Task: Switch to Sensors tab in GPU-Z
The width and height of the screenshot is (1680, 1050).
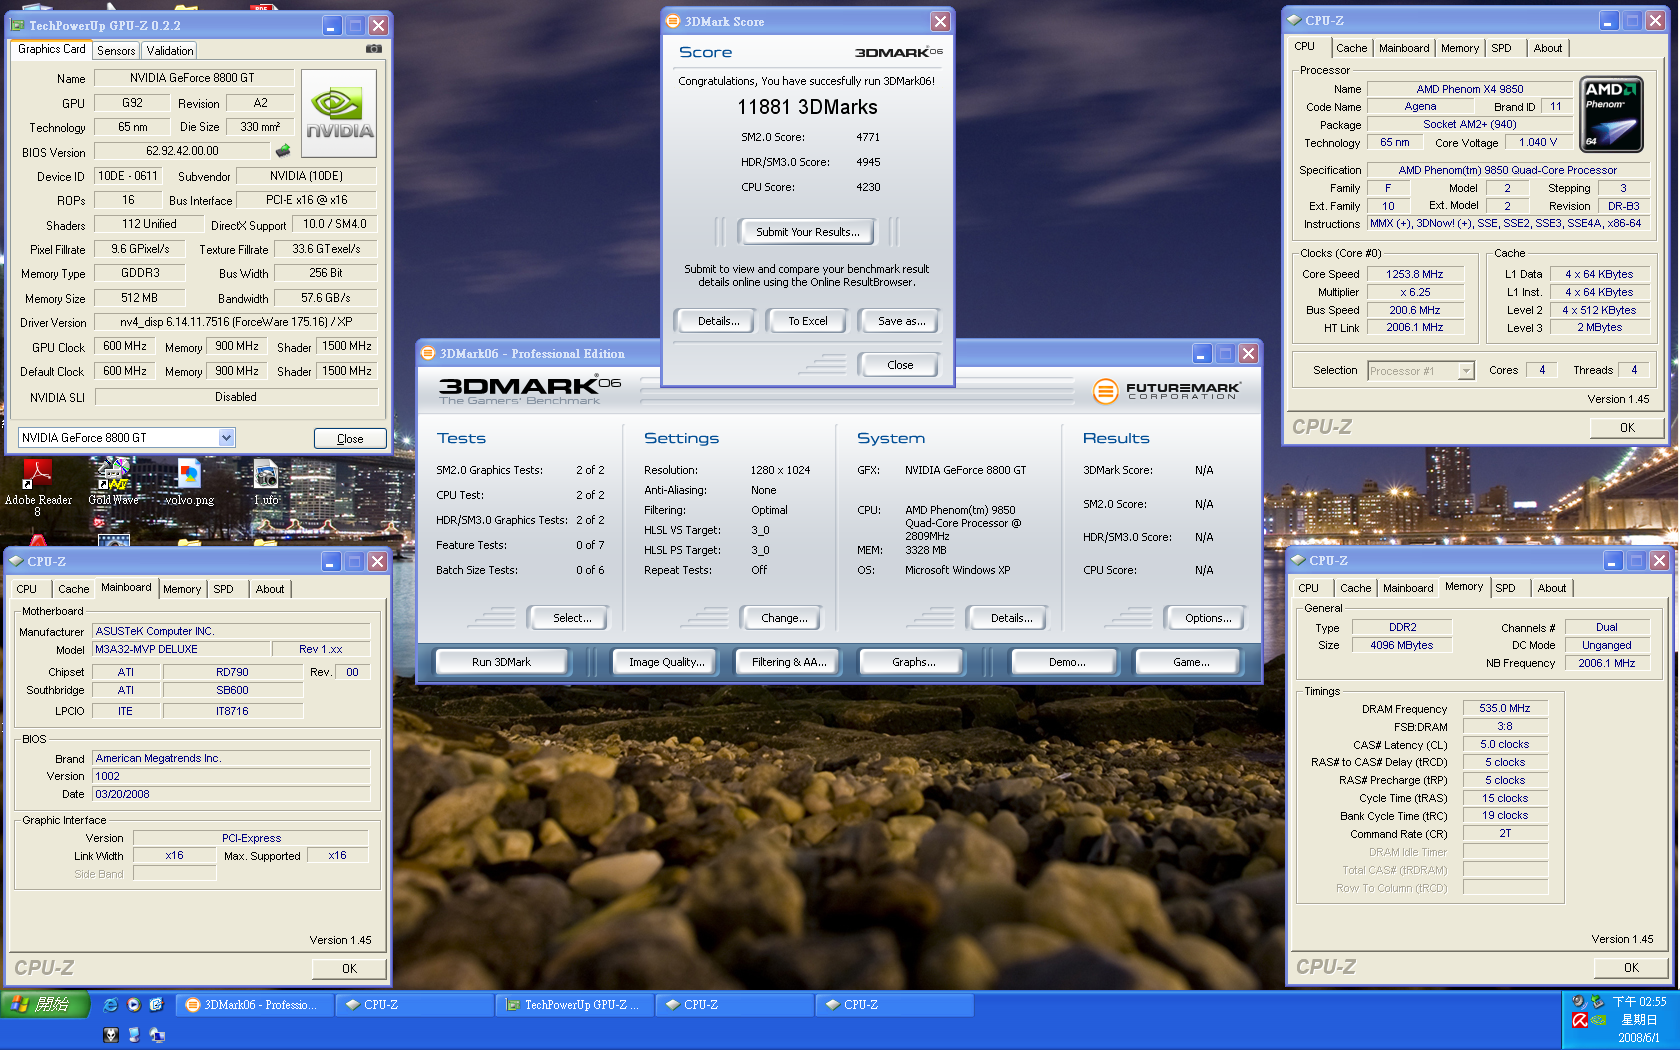Action: click(116, 51)
